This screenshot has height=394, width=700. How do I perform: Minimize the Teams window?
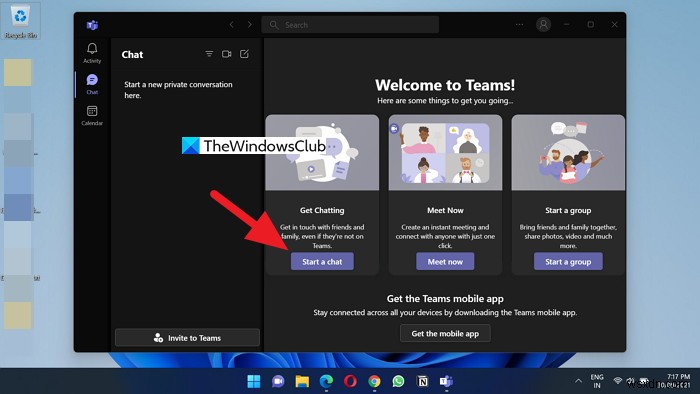(x=567, y=25)
